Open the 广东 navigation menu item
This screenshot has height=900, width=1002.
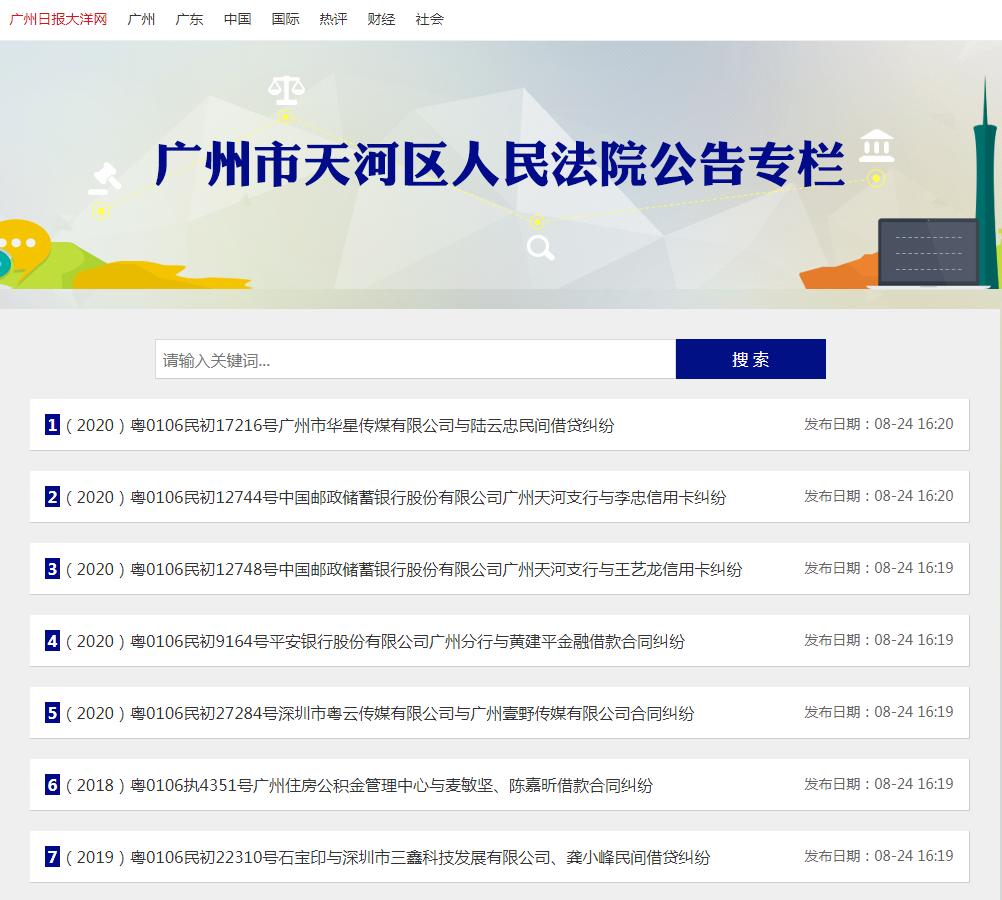[189, 19]
